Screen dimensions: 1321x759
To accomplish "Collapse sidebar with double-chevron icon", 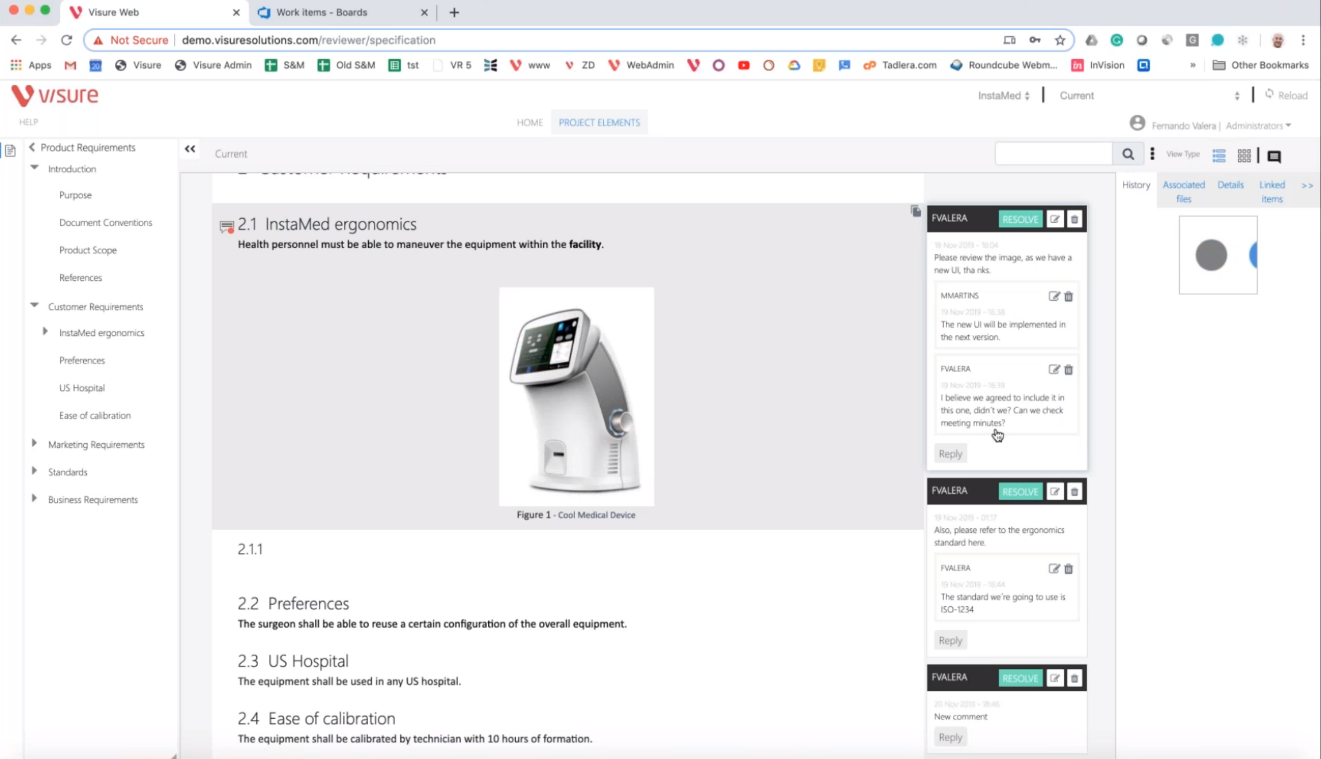I will (x=190, y=149).
